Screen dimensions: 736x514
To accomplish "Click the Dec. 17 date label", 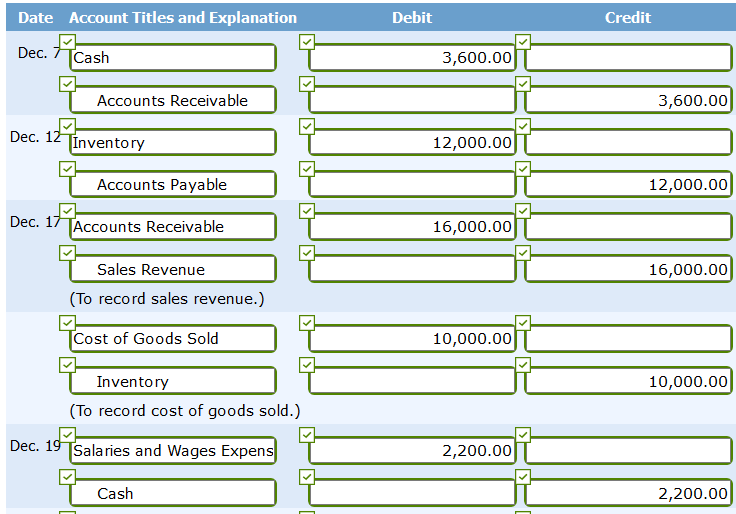I will pyautogui.click(x=36, y=222).
